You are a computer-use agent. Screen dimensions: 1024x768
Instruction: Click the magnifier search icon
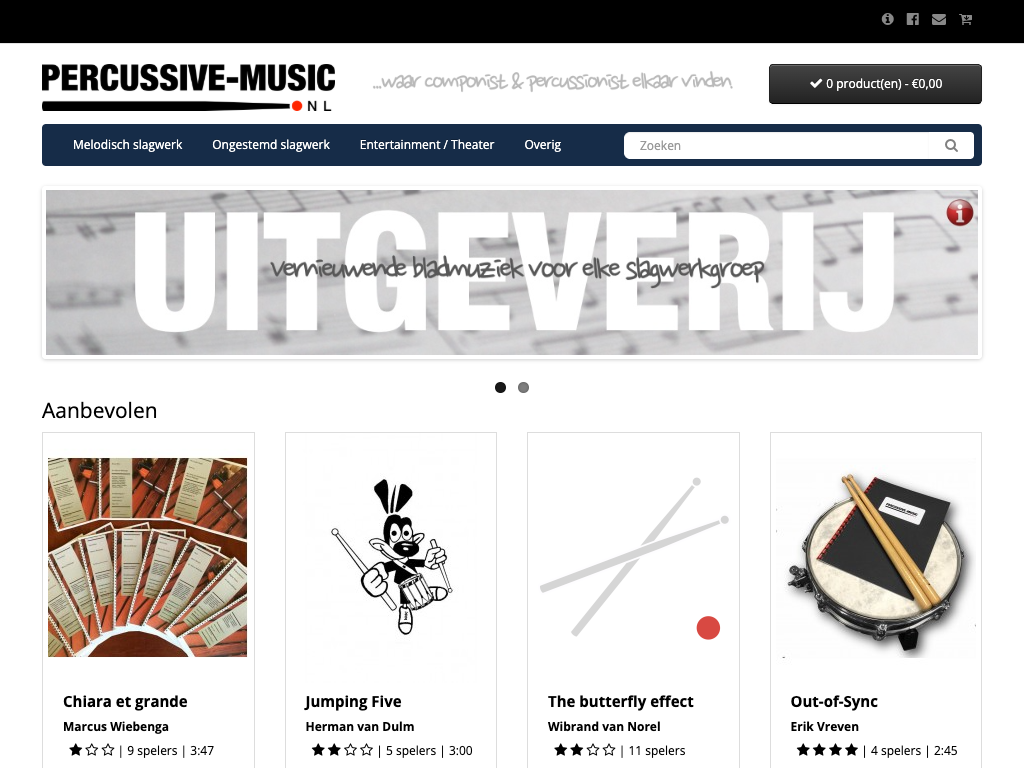tap(952, 146)
